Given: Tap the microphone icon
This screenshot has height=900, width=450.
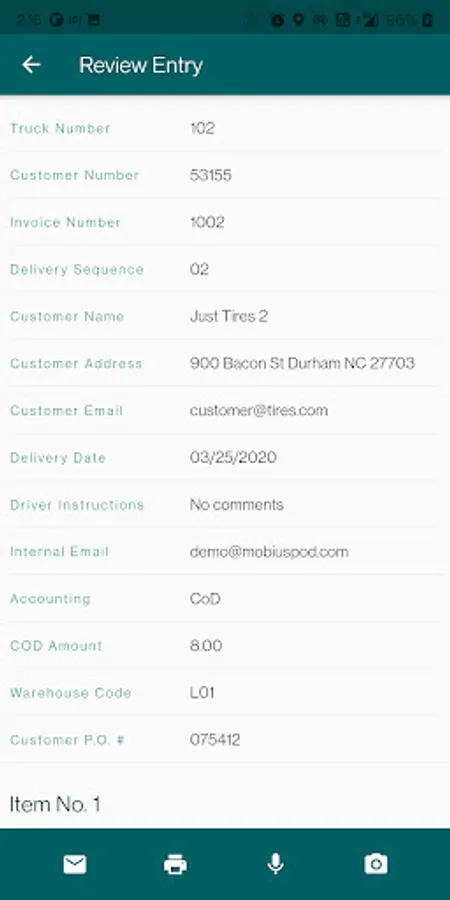Looking at the screenshot, I should (x=276, y=864).
